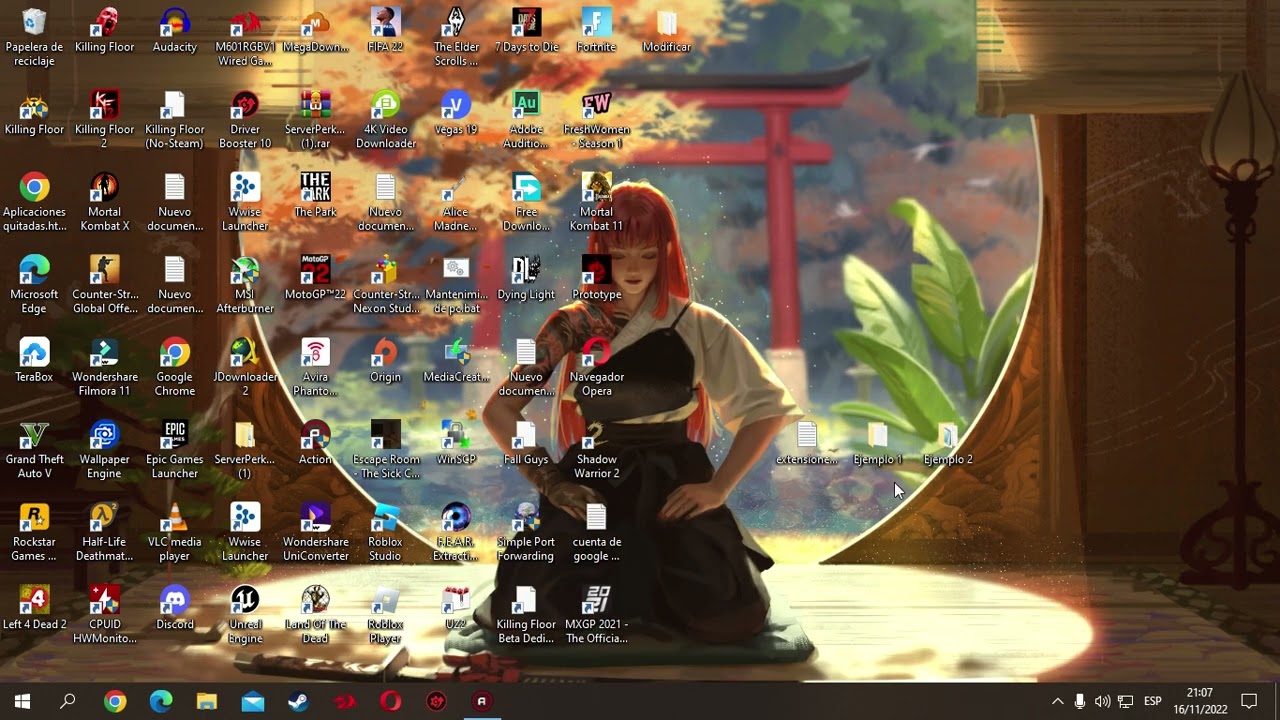1280x720 pixels.
Task: Select the Fall Guys desktop icon
Action: point(526,443)
